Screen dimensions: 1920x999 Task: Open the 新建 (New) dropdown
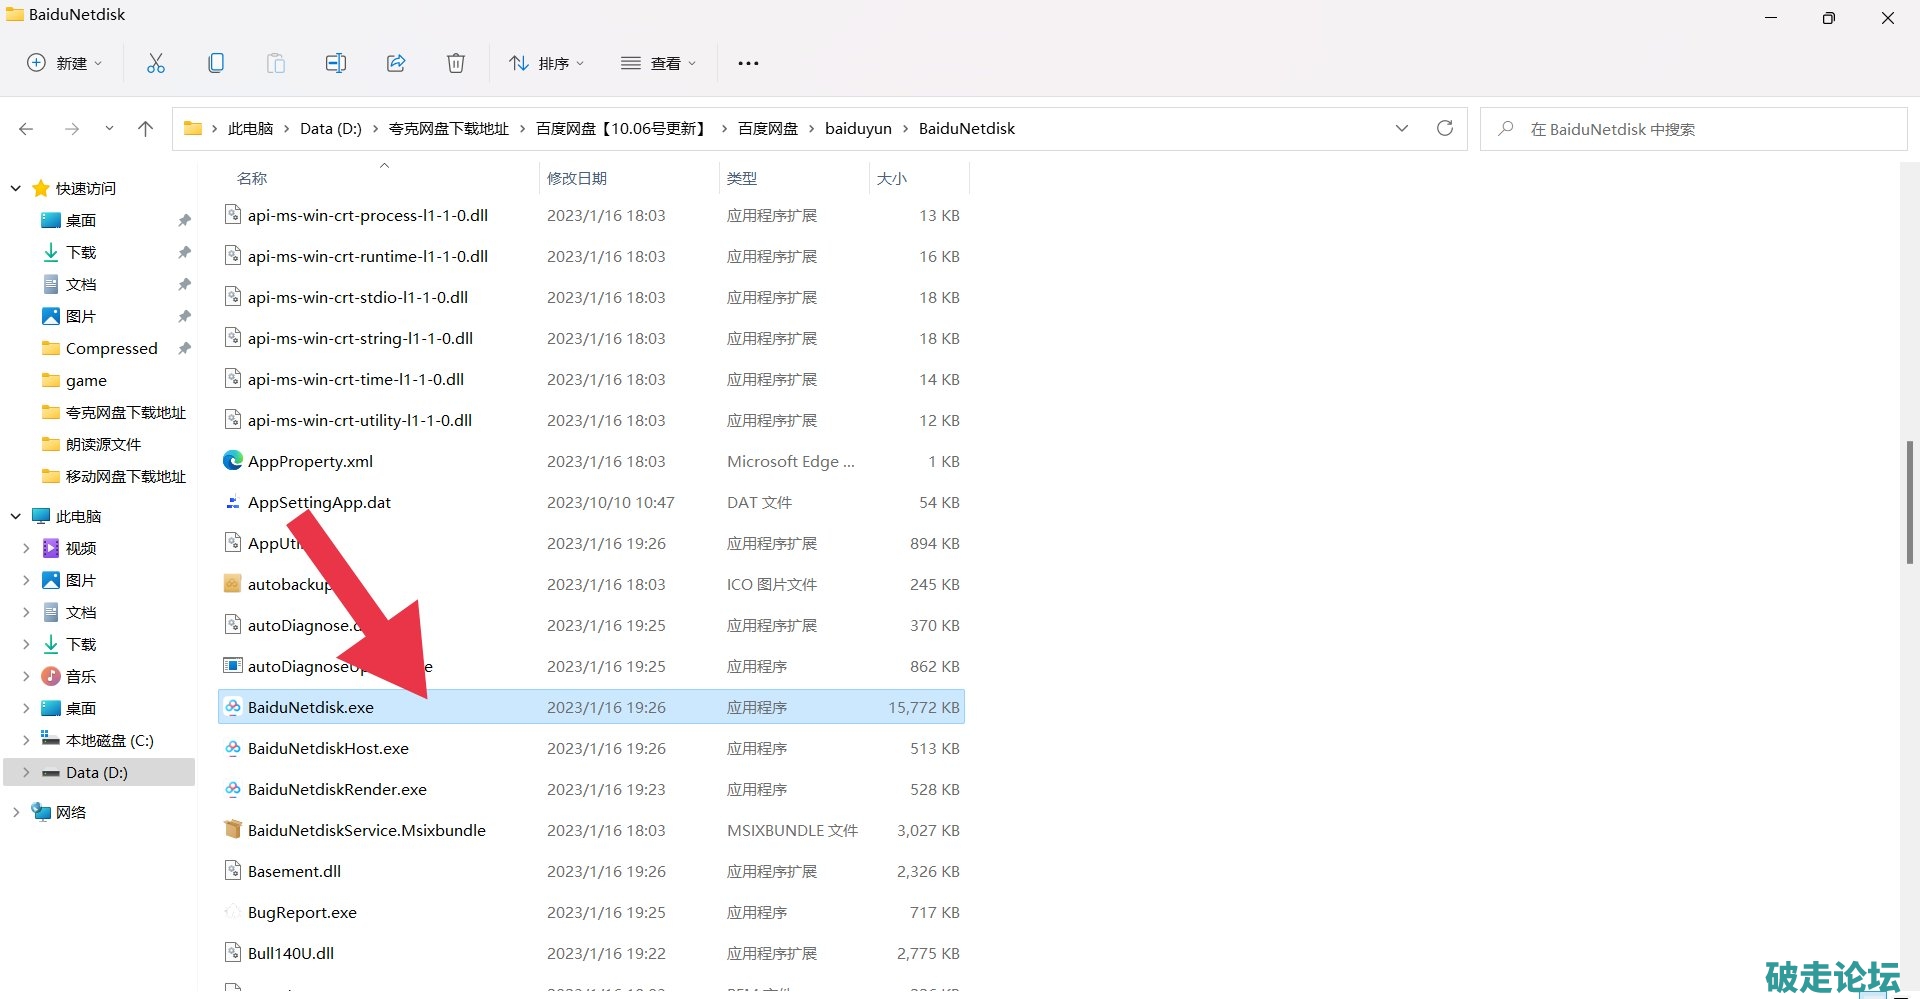tap(65, 63)
